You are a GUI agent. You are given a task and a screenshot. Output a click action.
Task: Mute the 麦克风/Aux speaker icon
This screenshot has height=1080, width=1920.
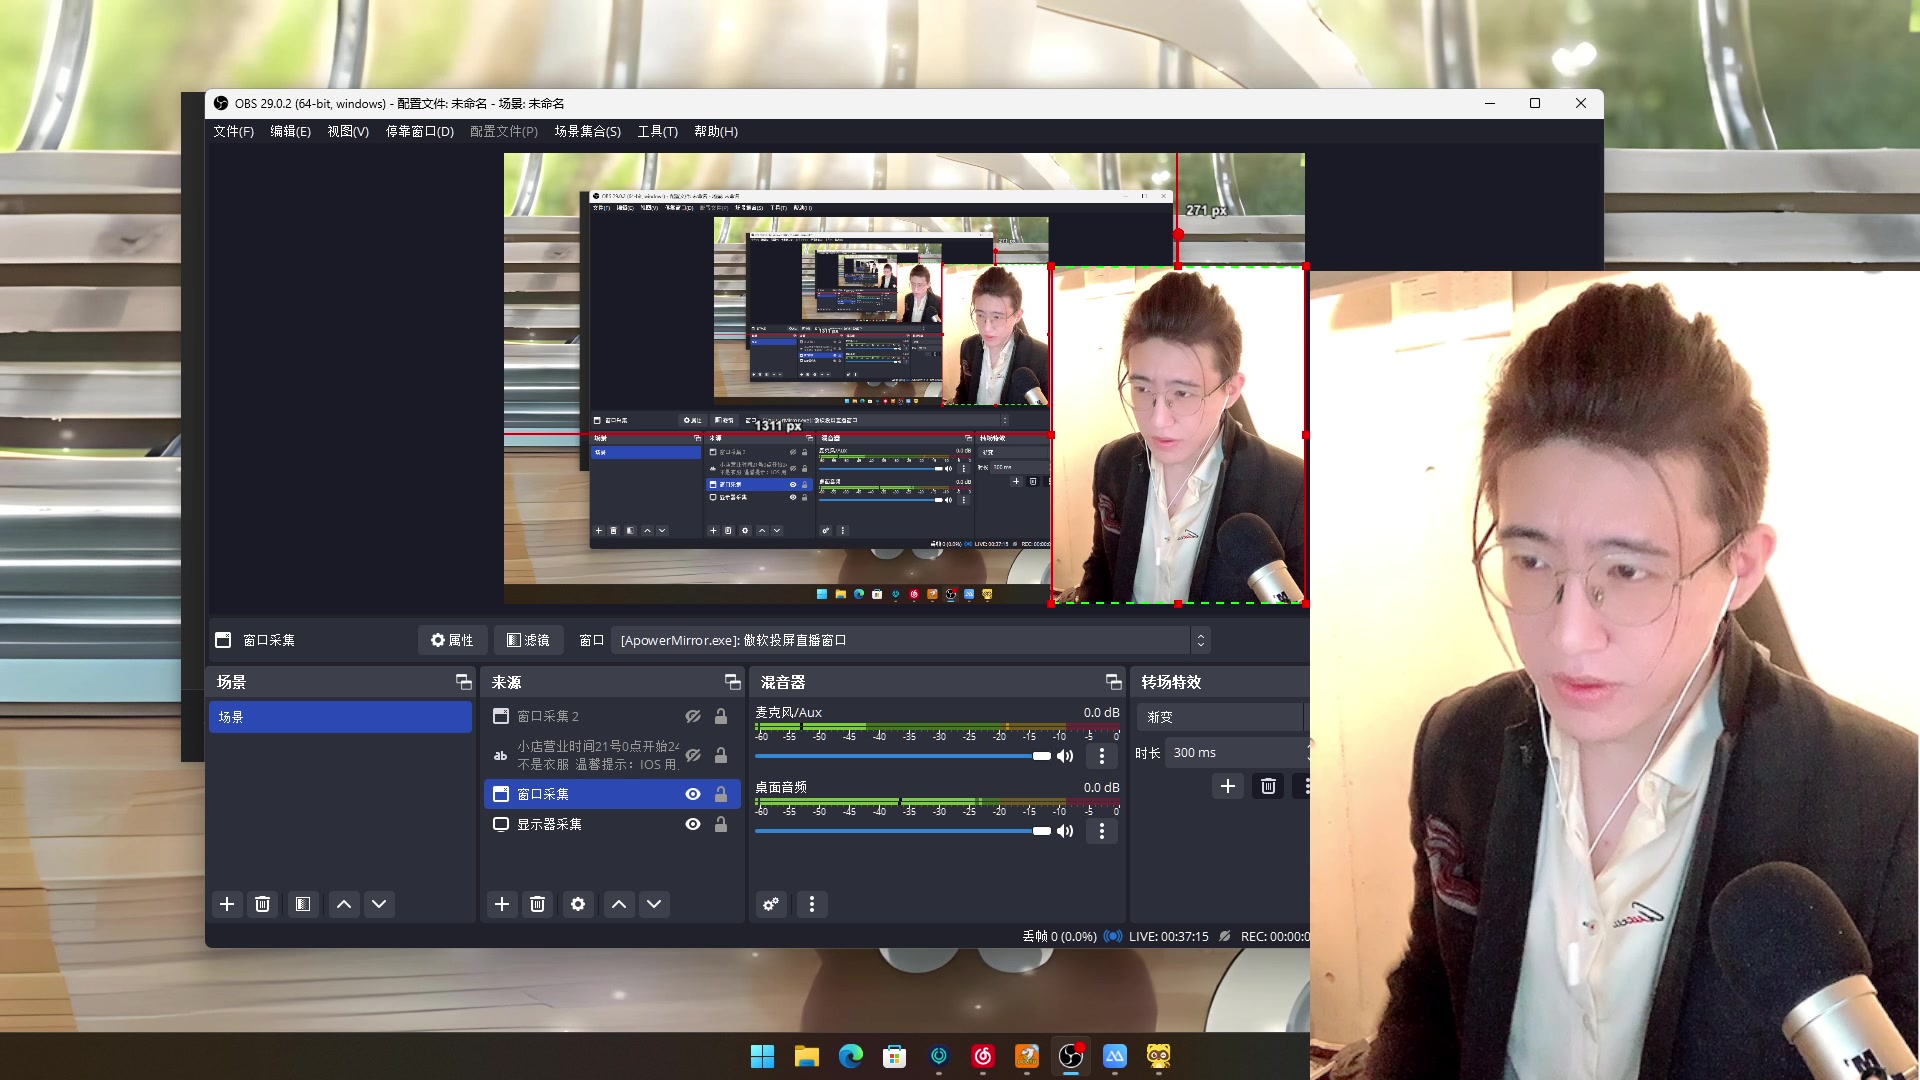pos(1065,756)
